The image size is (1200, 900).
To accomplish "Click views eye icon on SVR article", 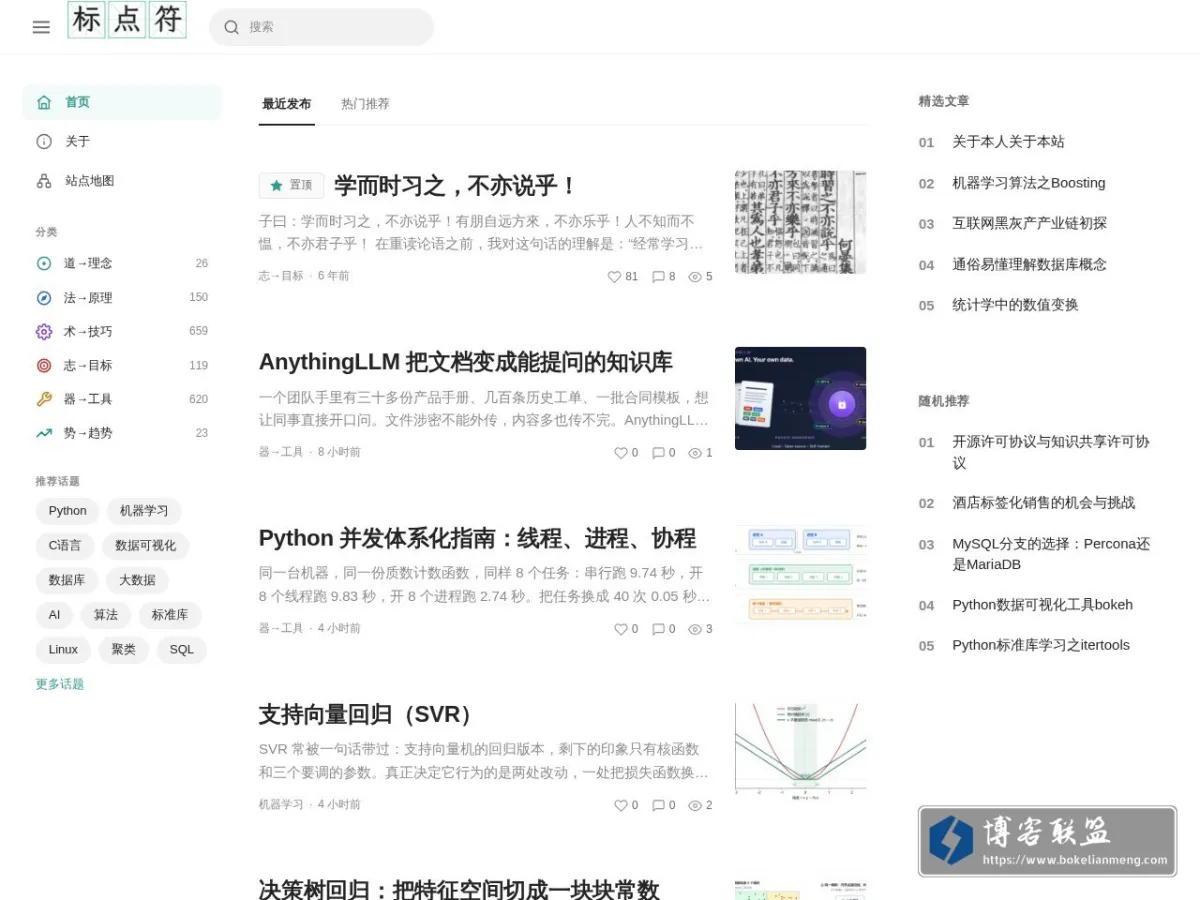I will pos(695,805).
